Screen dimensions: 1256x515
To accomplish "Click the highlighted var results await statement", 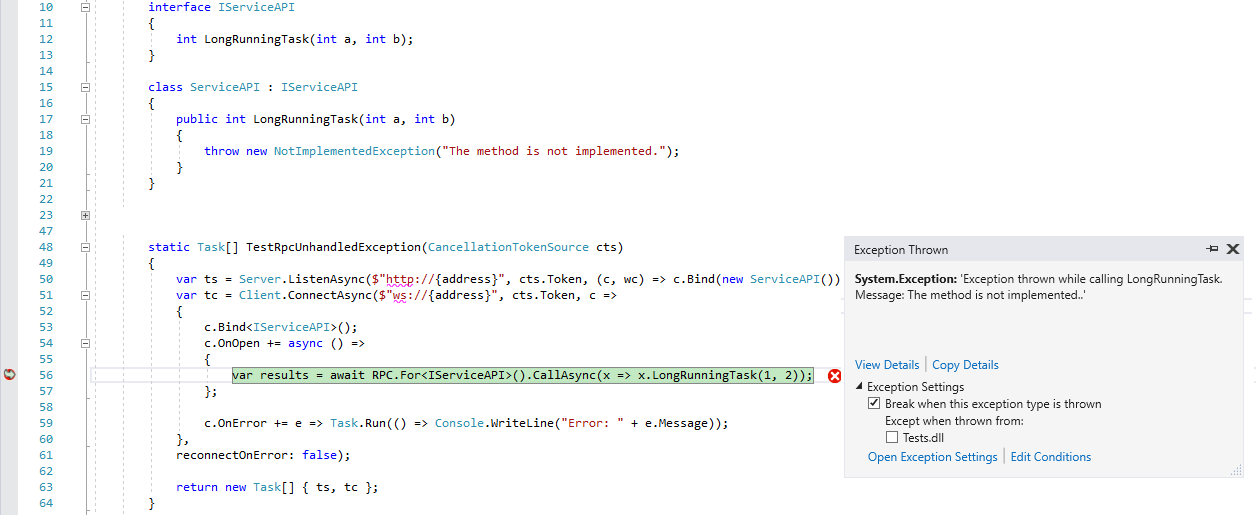I will tap(523, 375).
